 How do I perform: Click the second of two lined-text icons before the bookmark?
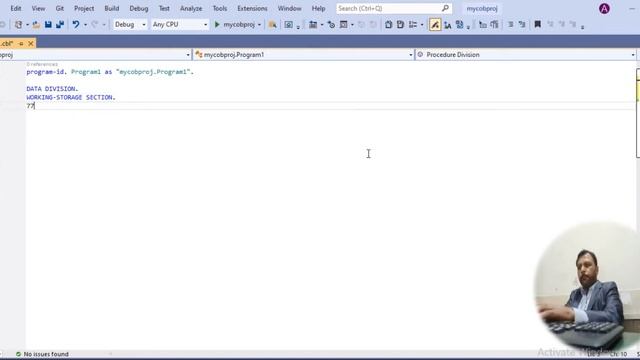(x=522, y=25)
